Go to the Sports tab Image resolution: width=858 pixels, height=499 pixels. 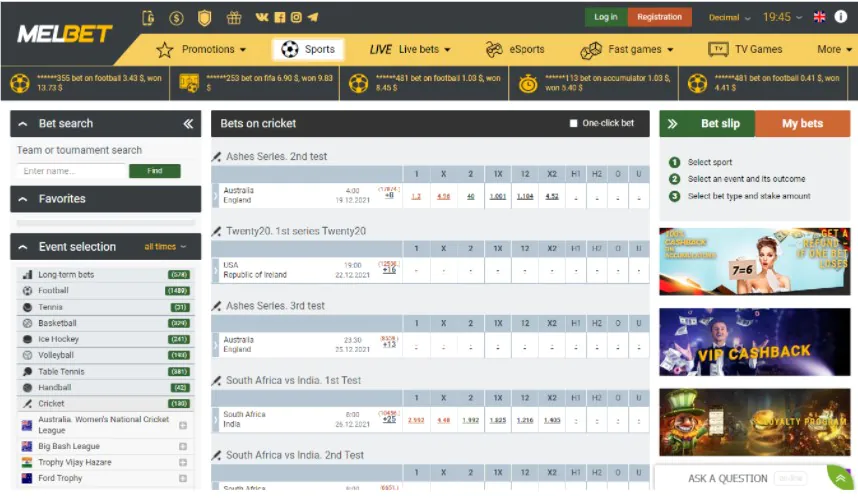coord(308,50)
